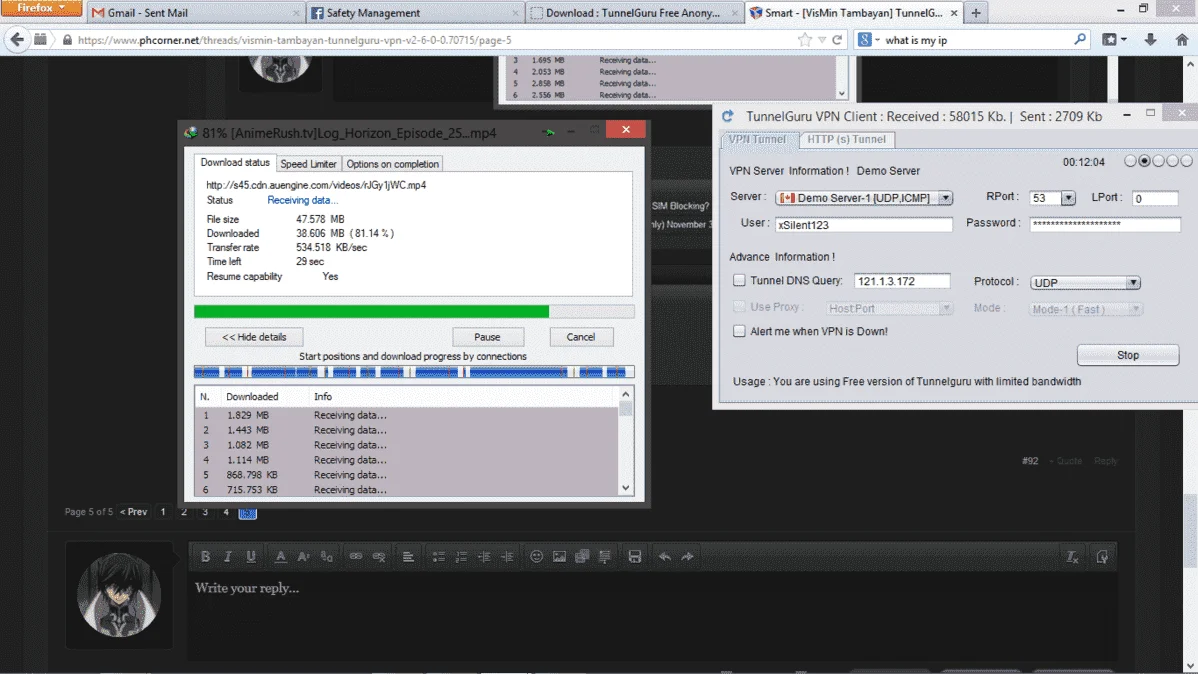This screenshot has width=1198, height=674.
Task: Open a new Firefox tab with plus
Action: tap(976, 12)
